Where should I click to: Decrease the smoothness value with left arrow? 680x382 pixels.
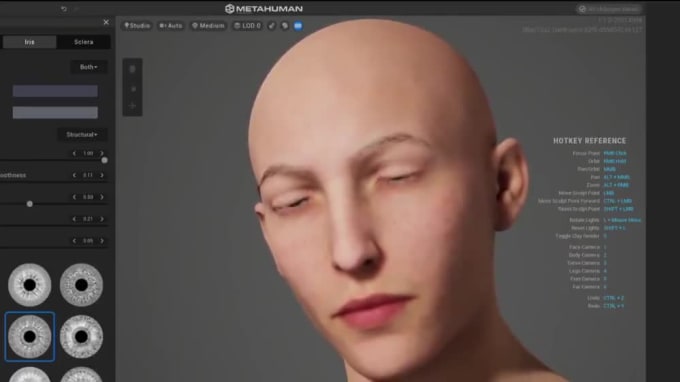click(x=74, y=175)
